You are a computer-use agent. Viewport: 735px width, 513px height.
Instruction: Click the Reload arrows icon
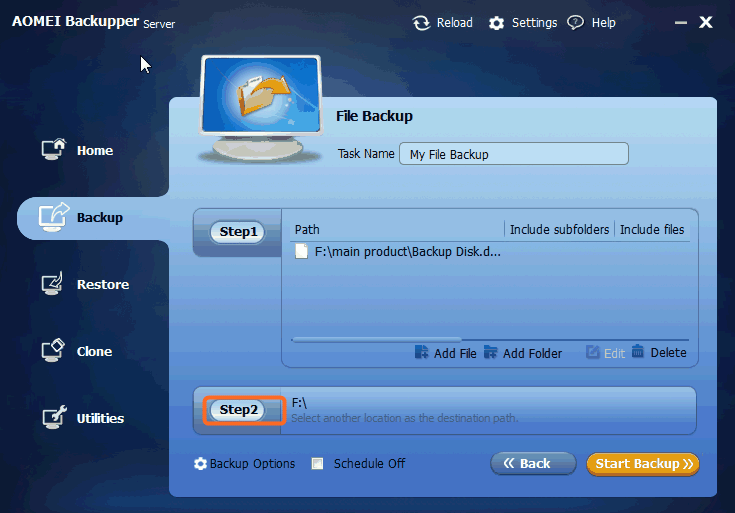coord(421,23)
